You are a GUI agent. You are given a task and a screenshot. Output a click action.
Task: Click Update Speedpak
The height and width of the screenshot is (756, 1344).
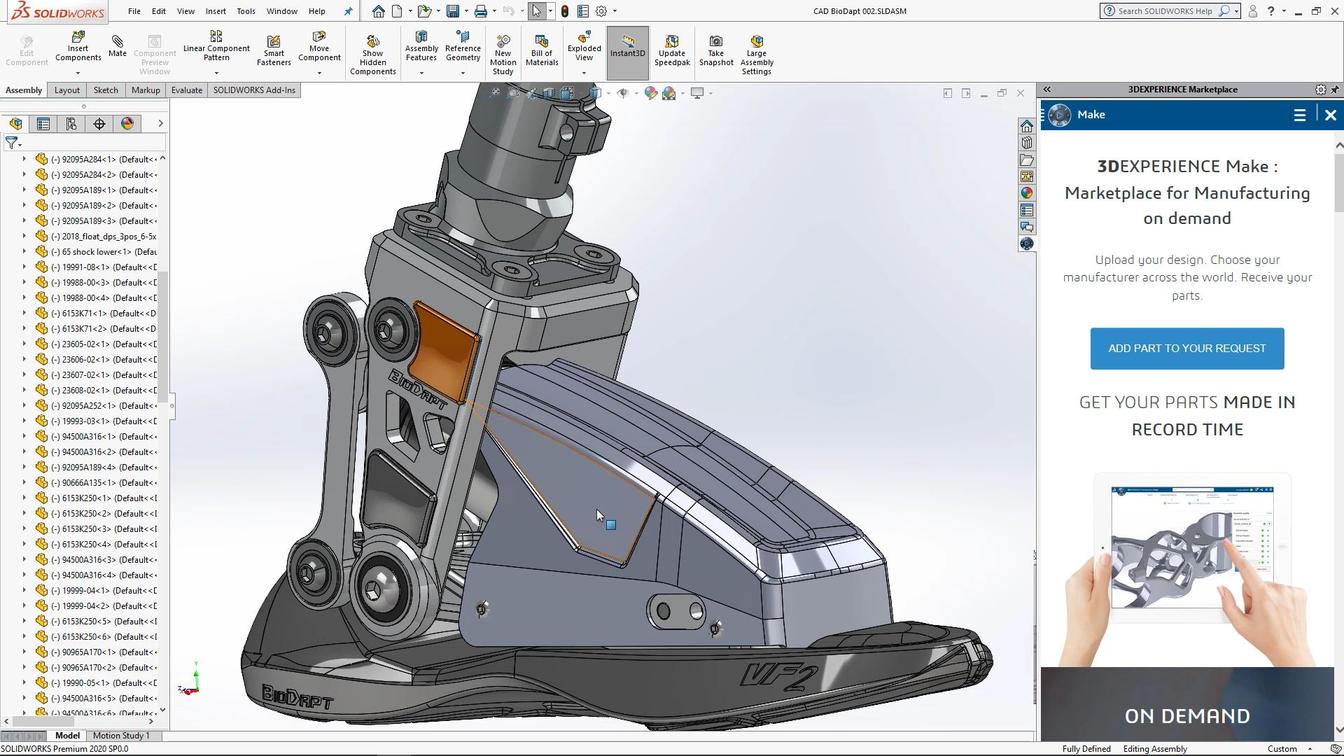point(672,50)
